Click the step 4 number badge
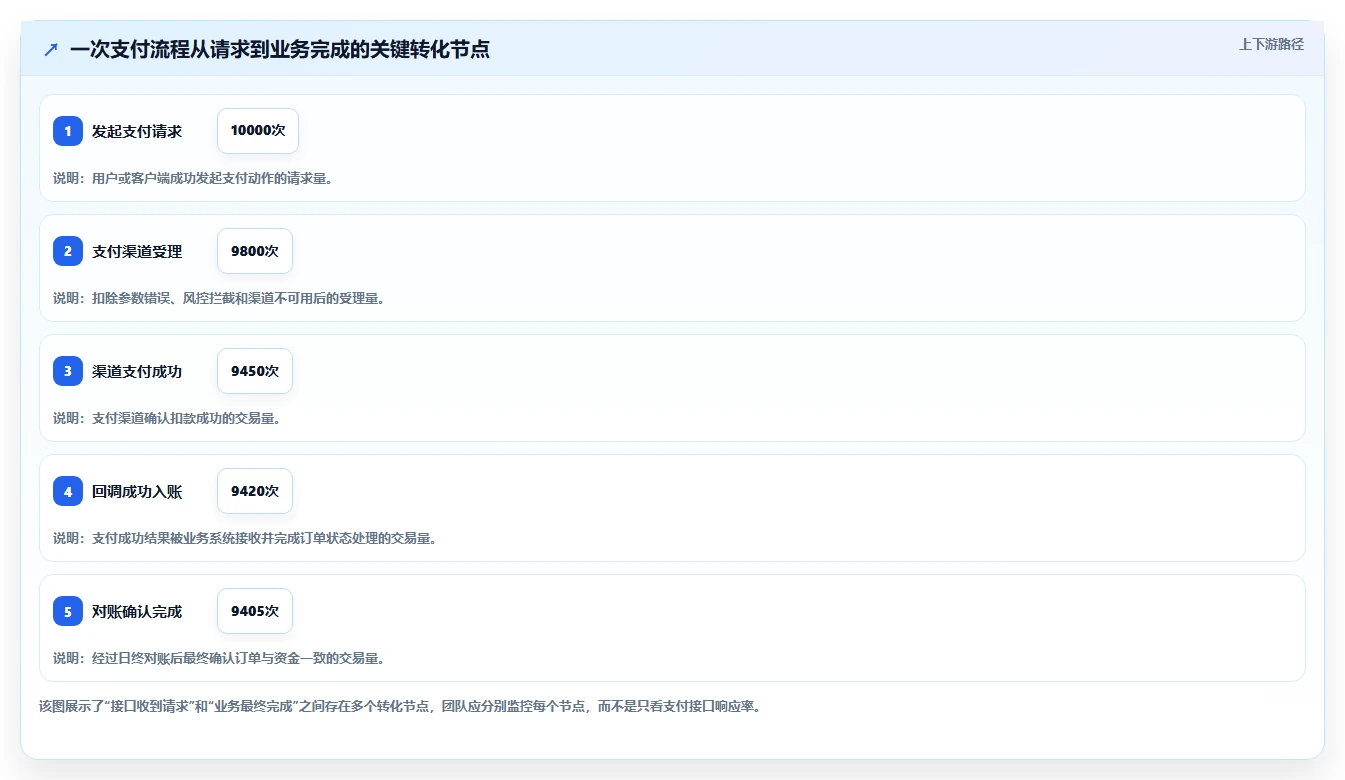The width and height of the screenshot is (1345, 780). pyautogui.click(x=68, y=491)
